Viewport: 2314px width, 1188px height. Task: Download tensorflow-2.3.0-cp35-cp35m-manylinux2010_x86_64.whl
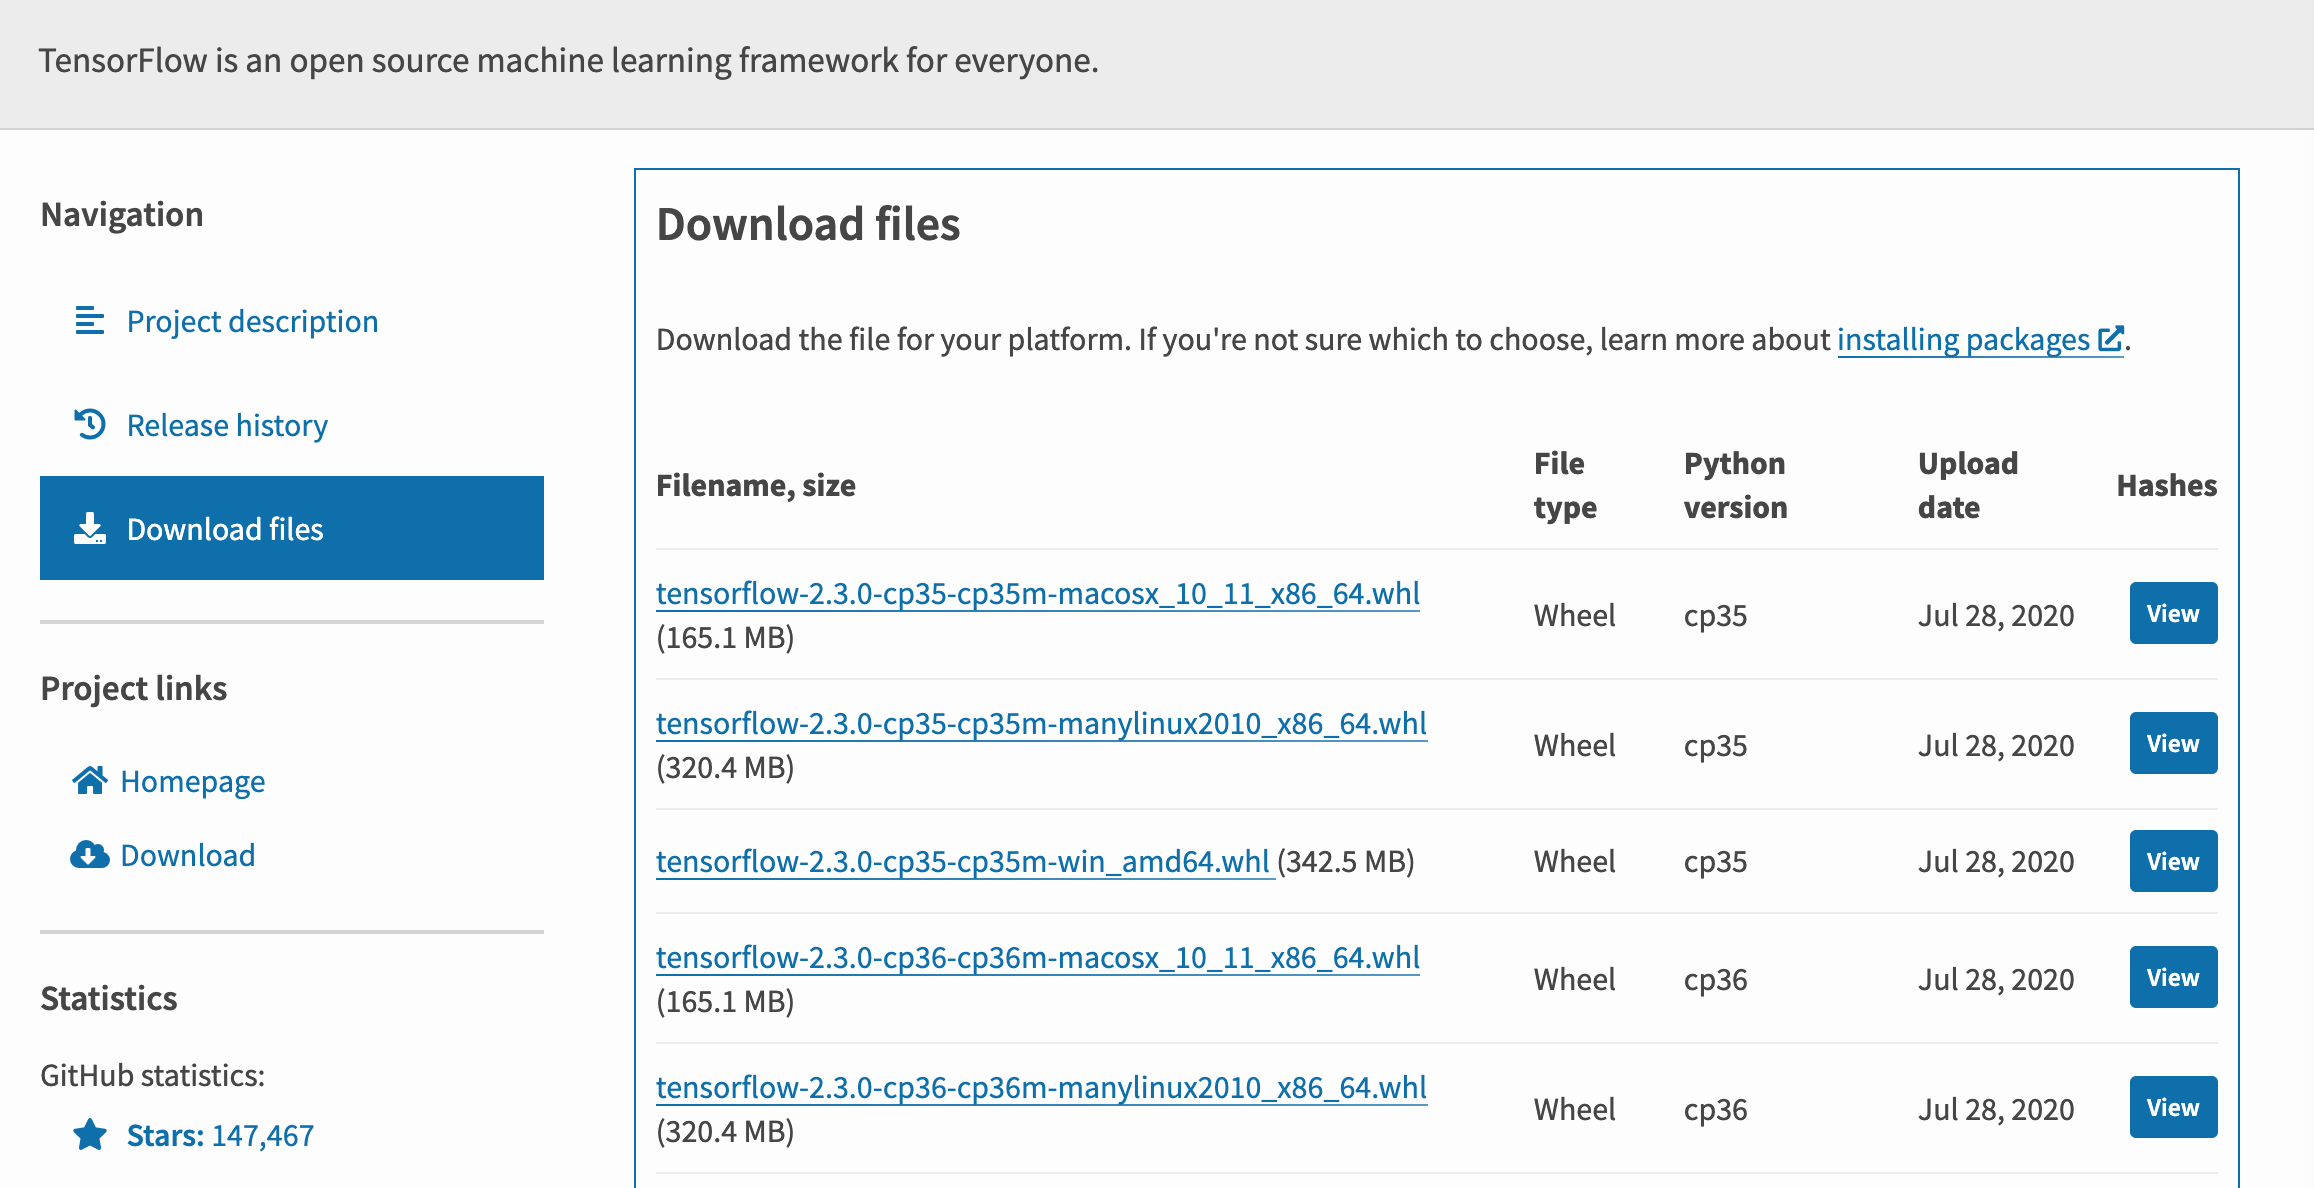1041,724
